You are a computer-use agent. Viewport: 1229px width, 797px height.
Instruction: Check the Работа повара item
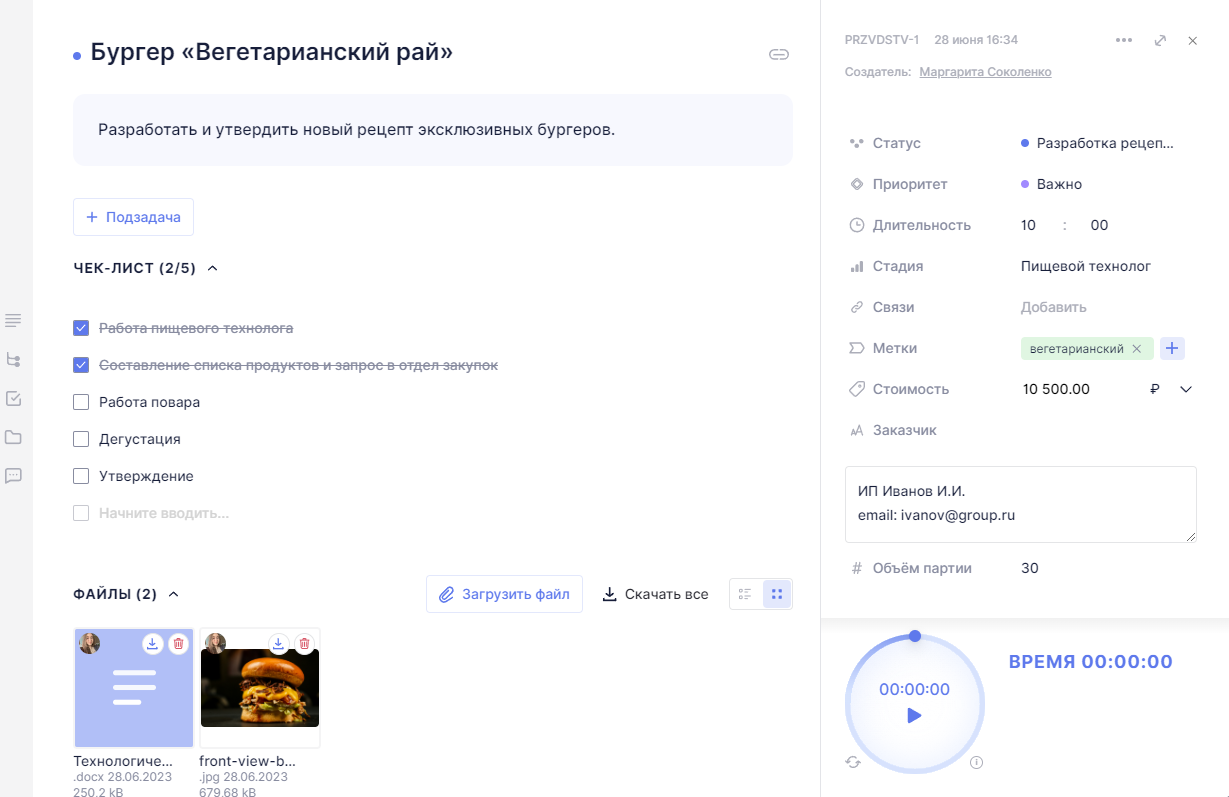tap(81, 402)
